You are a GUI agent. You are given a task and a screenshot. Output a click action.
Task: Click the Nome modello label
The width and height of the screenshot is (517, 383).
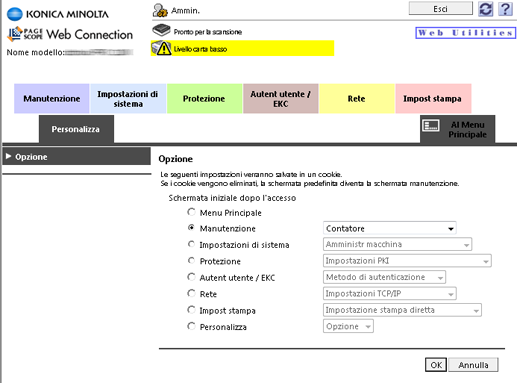(35, 52)
